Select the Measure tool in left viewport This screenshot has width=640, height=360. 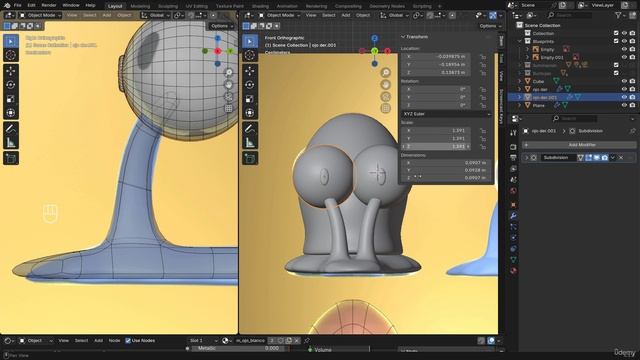11,142
